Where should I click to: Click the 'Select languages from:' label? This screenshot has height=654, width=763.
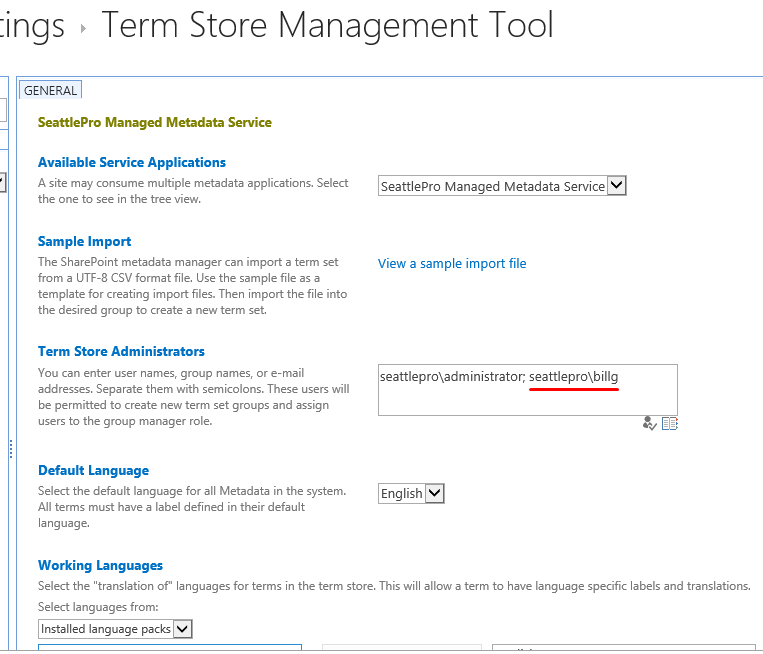click(x=98, y=607)
